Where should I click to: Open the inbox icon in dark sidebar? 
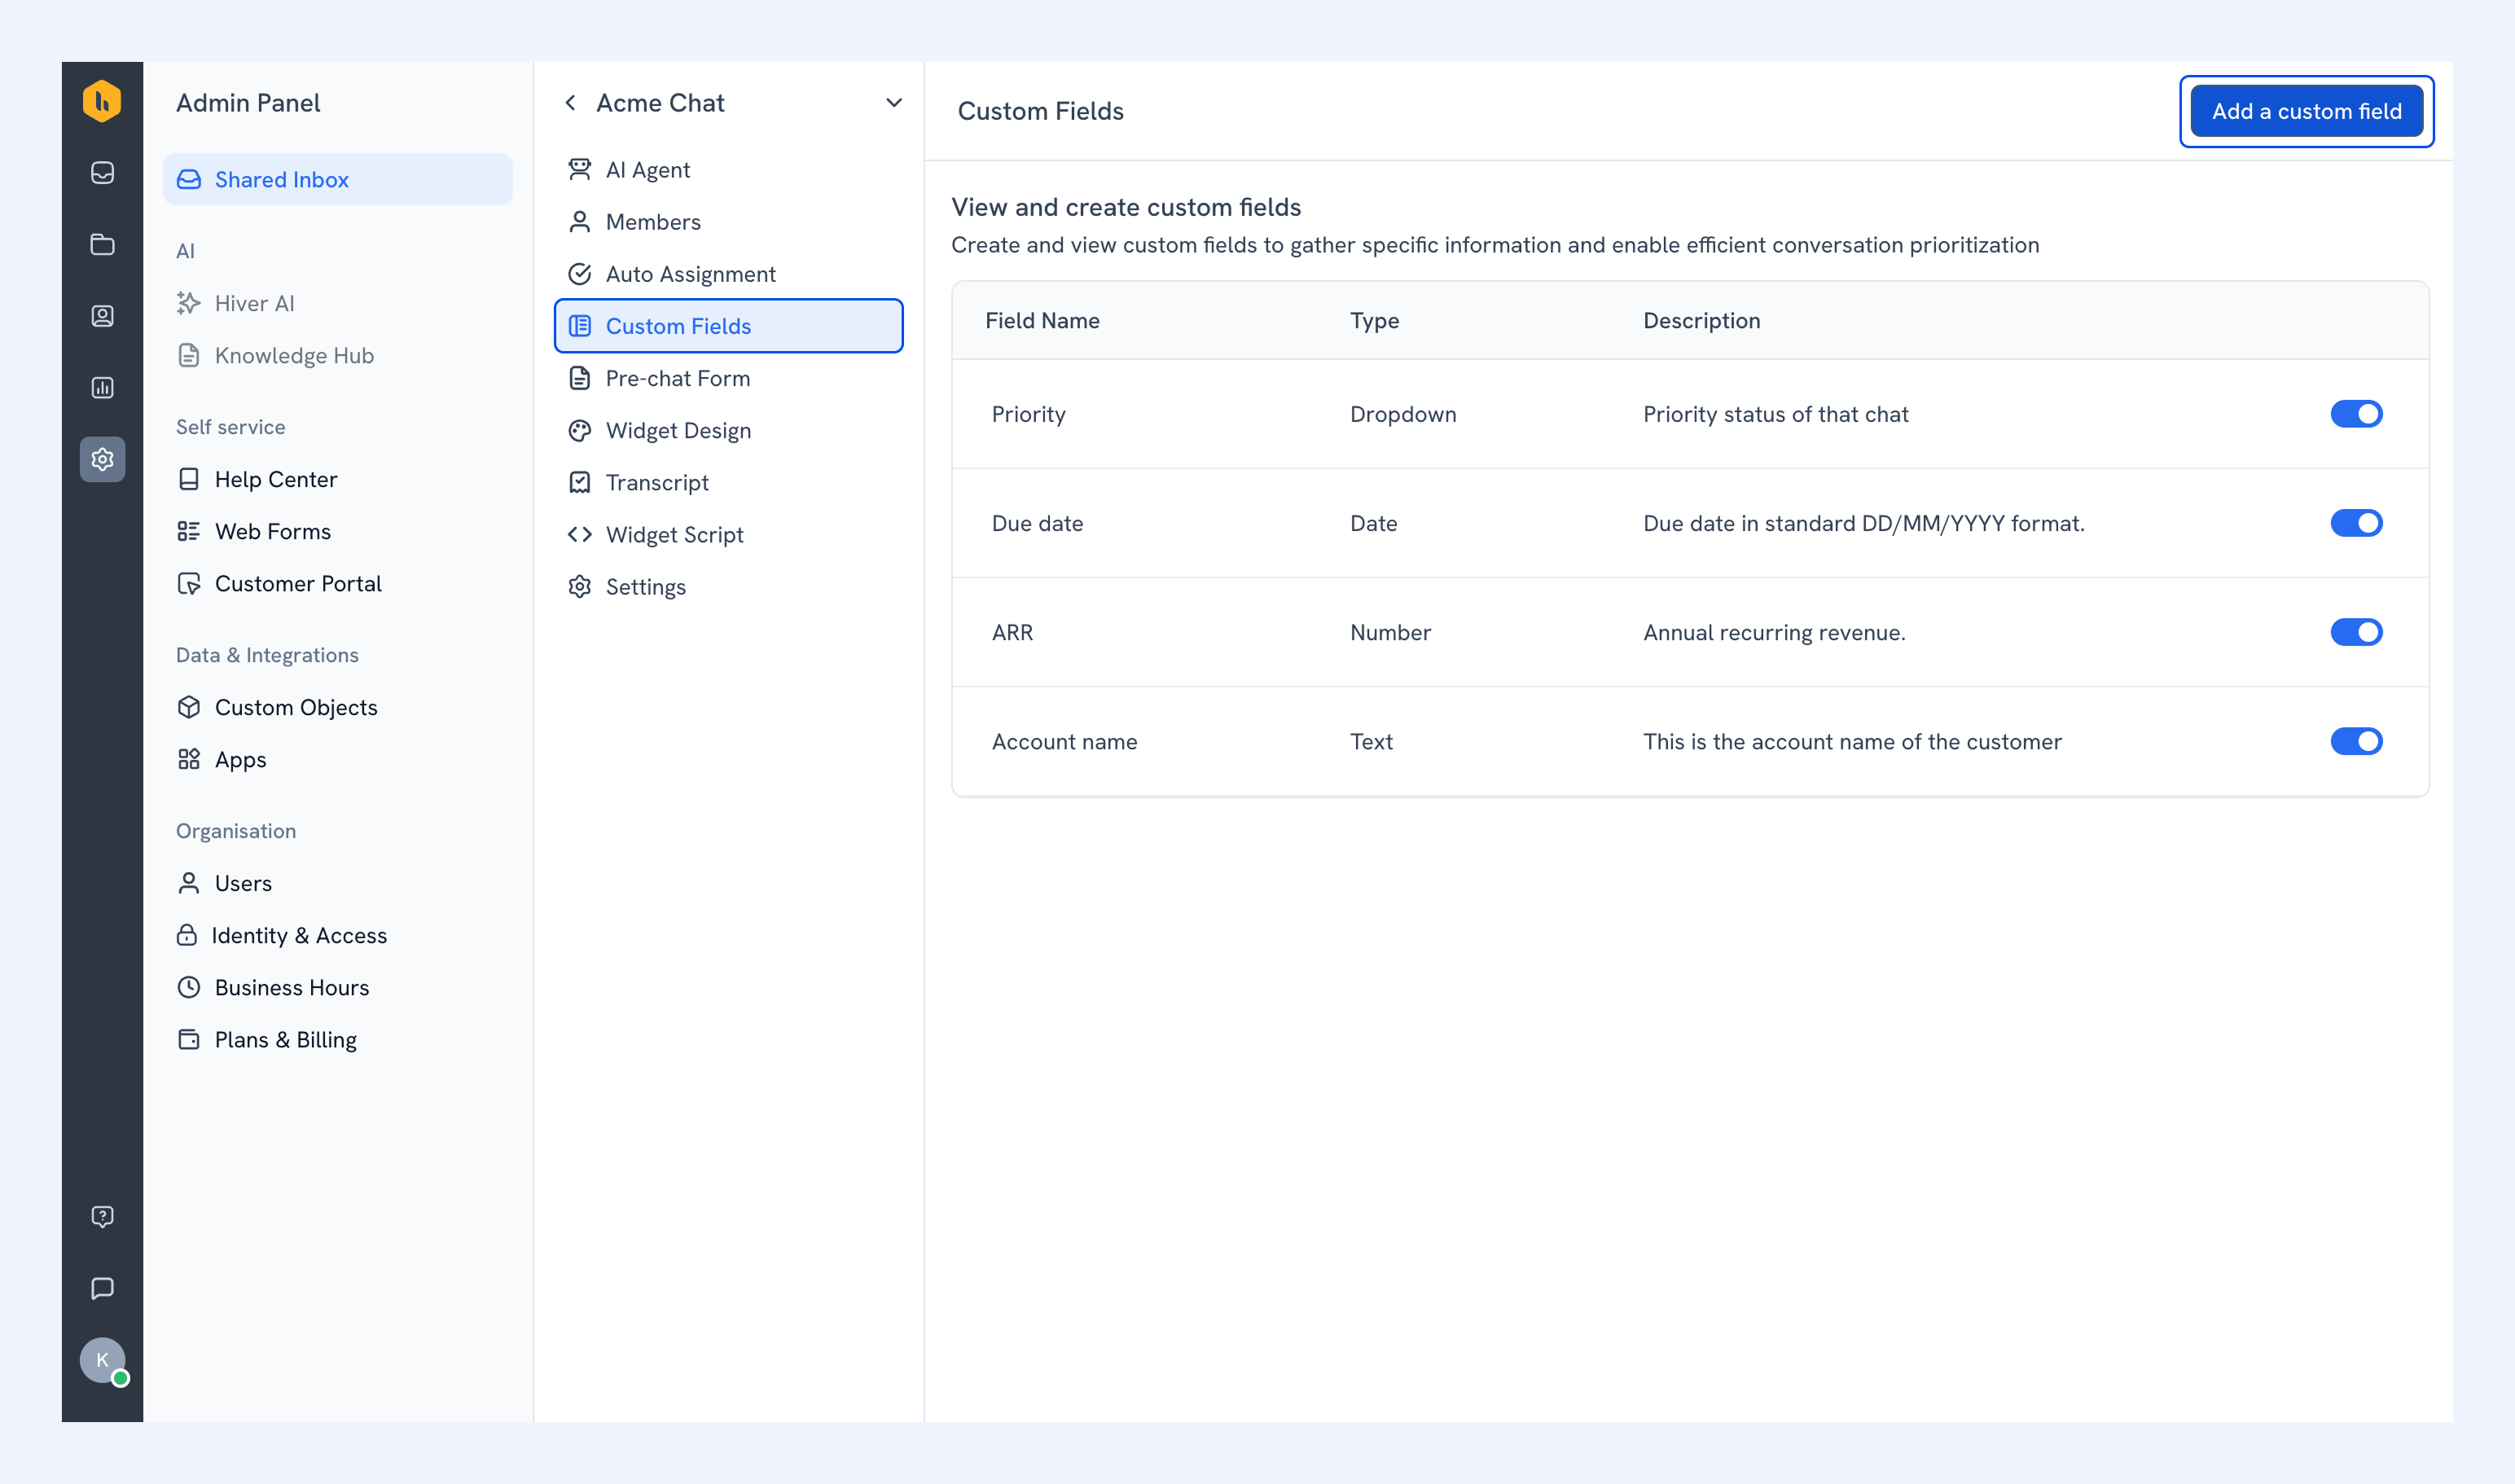102,173
